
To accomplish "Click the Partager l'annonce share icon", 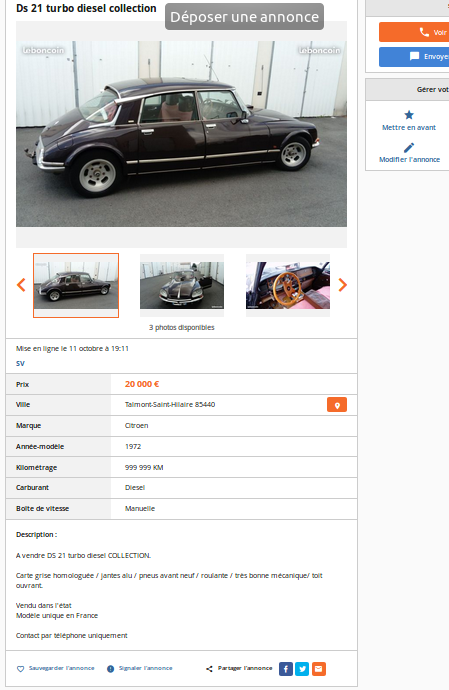I will [x=210, y=669].
